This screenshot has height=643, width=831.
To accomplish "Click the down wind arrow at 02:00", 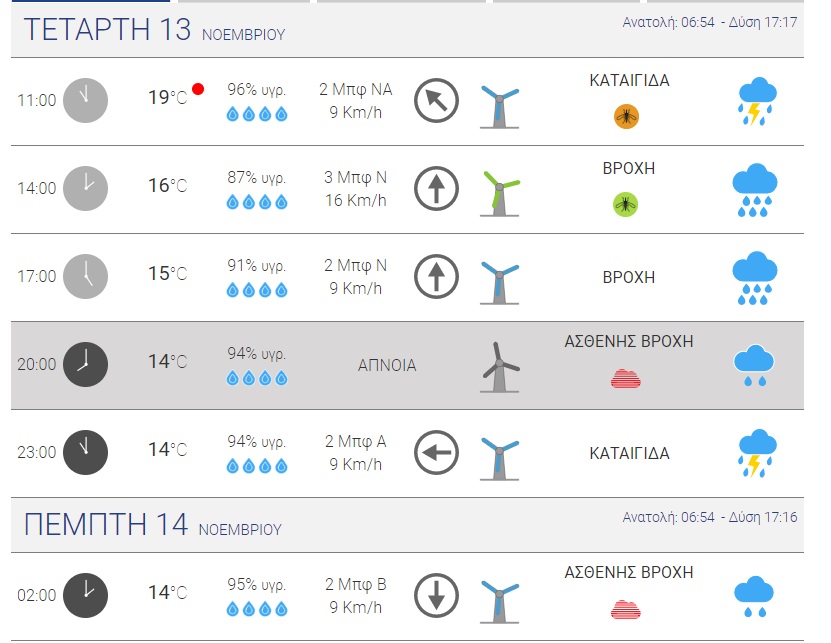I will click(x=436, y=594).
